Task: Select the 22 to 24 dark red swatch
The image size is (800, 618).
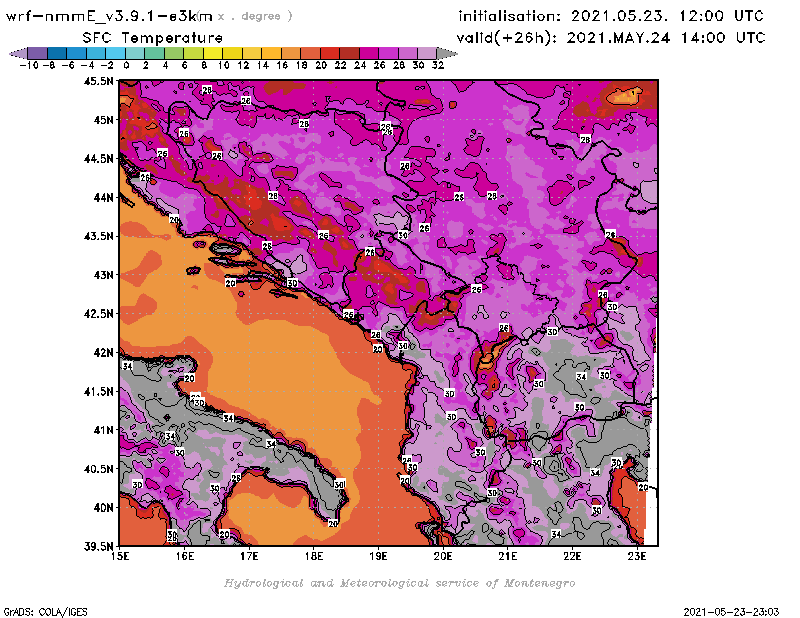Action: [349, 53]
